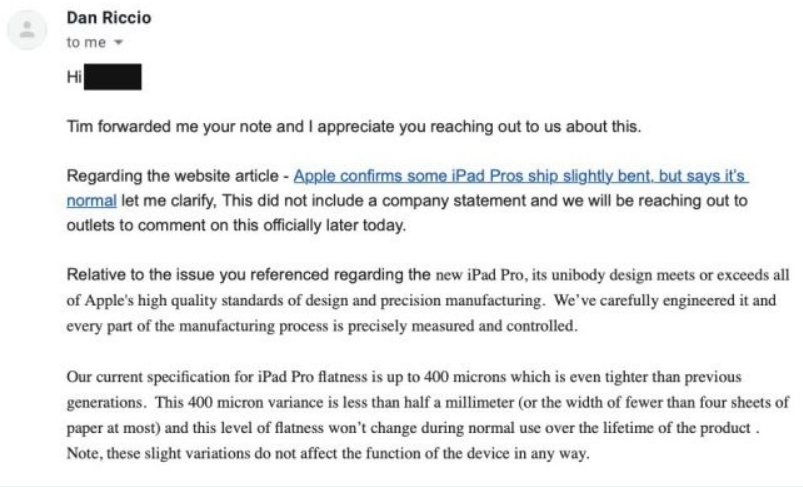Click the line starting "paper at most"
Screen dimensions: 803x487
tap(413, 428)
